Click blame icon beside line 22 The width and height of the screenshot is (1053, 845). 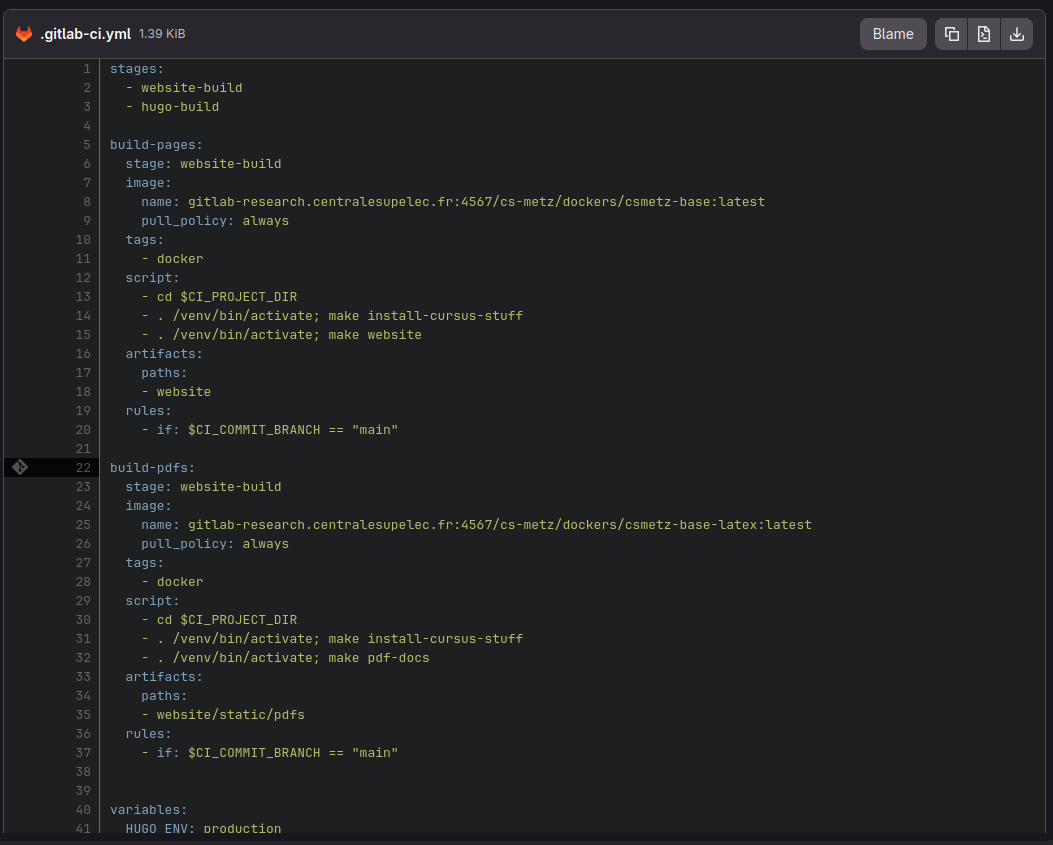pos(20,467)
